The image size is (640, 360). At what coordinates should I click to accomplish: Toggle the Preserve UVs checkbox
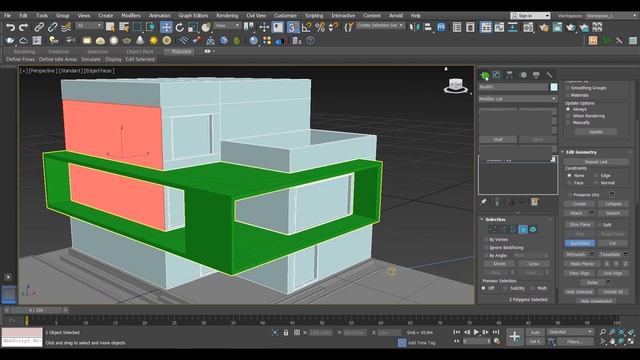(x=569, y=195)
